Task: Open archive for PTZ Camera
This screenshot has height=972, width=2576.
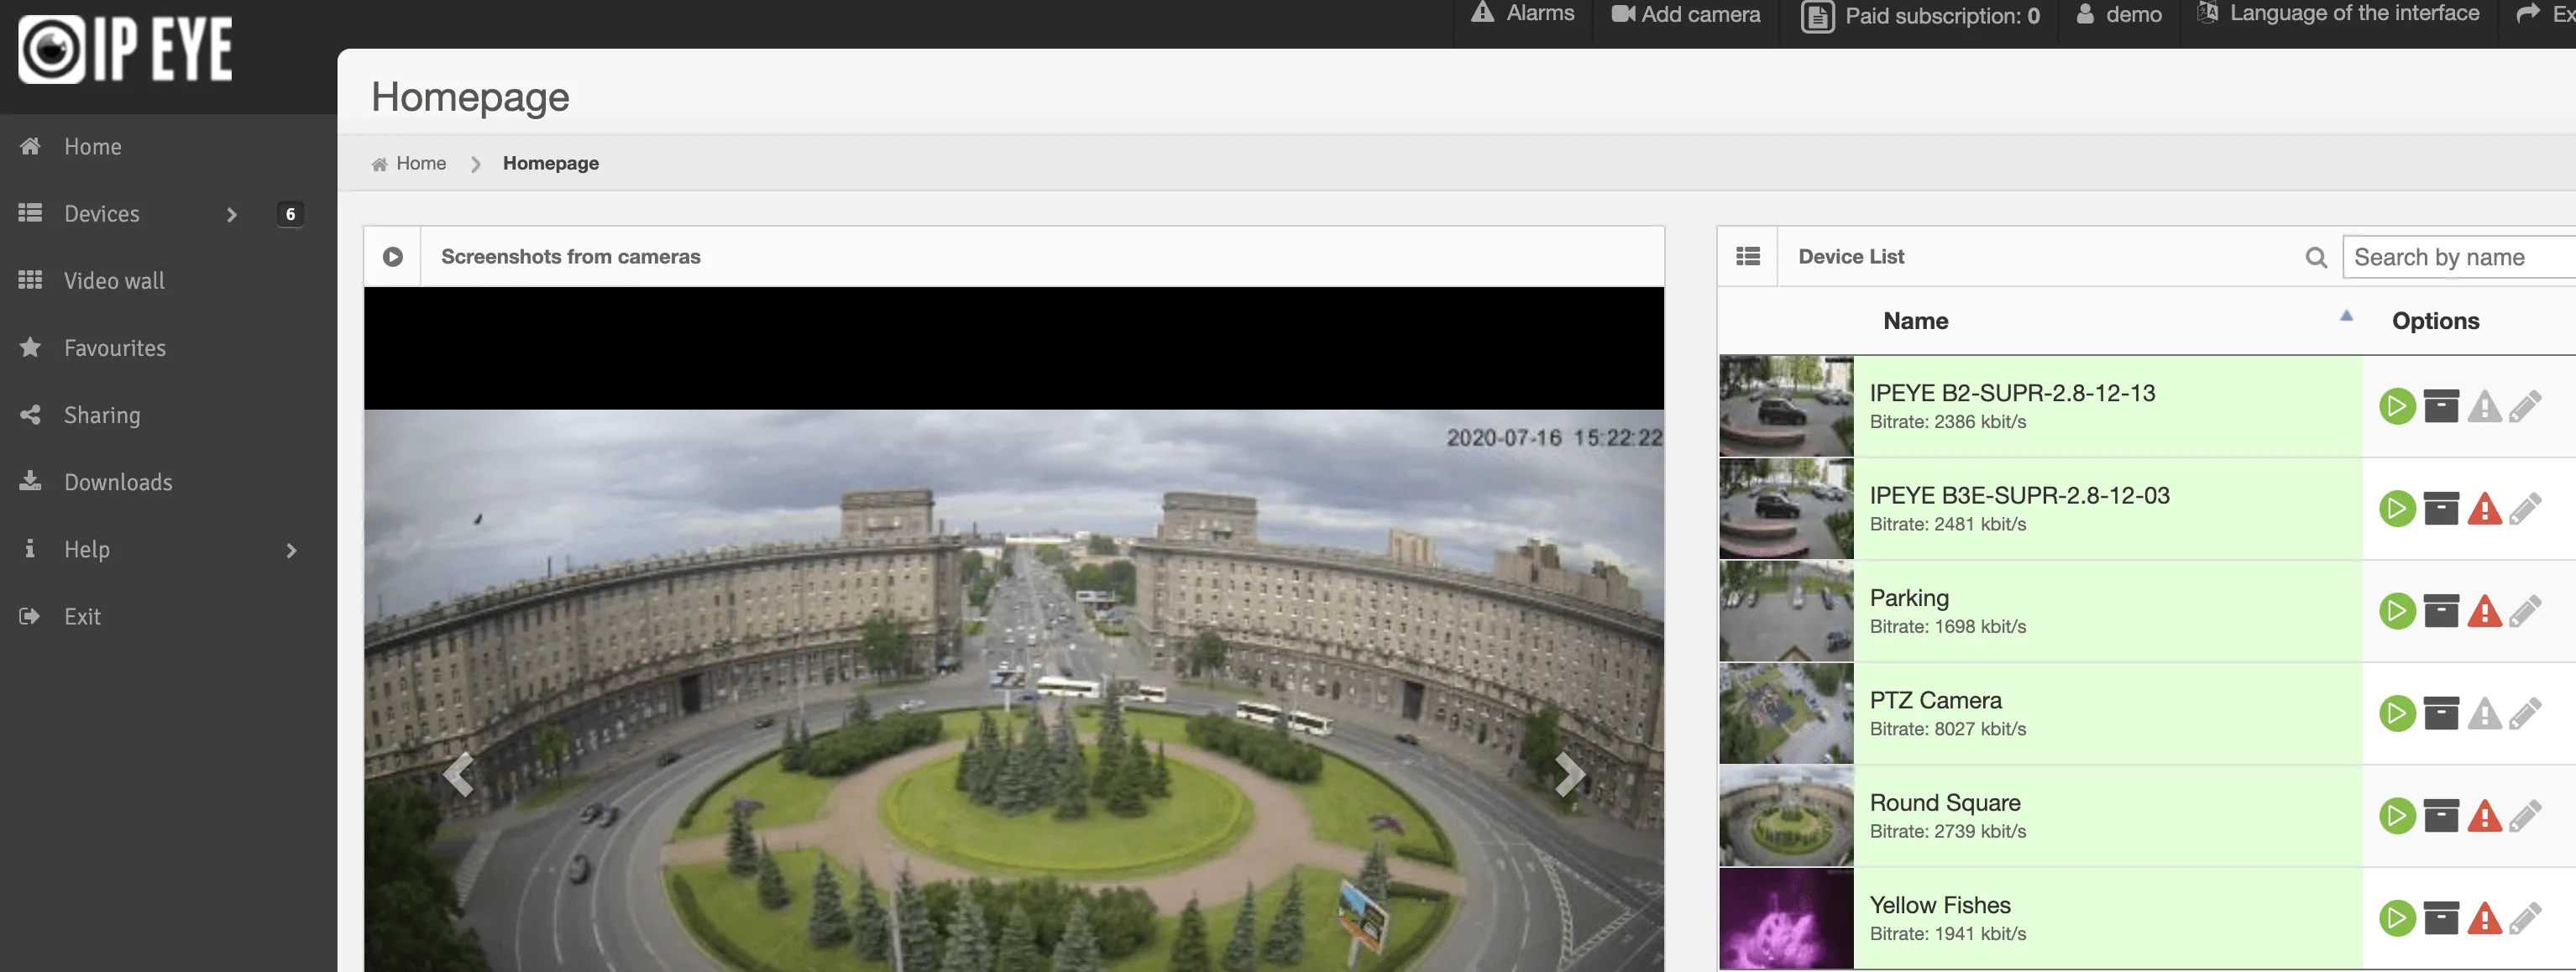Action: [2441, 714]
